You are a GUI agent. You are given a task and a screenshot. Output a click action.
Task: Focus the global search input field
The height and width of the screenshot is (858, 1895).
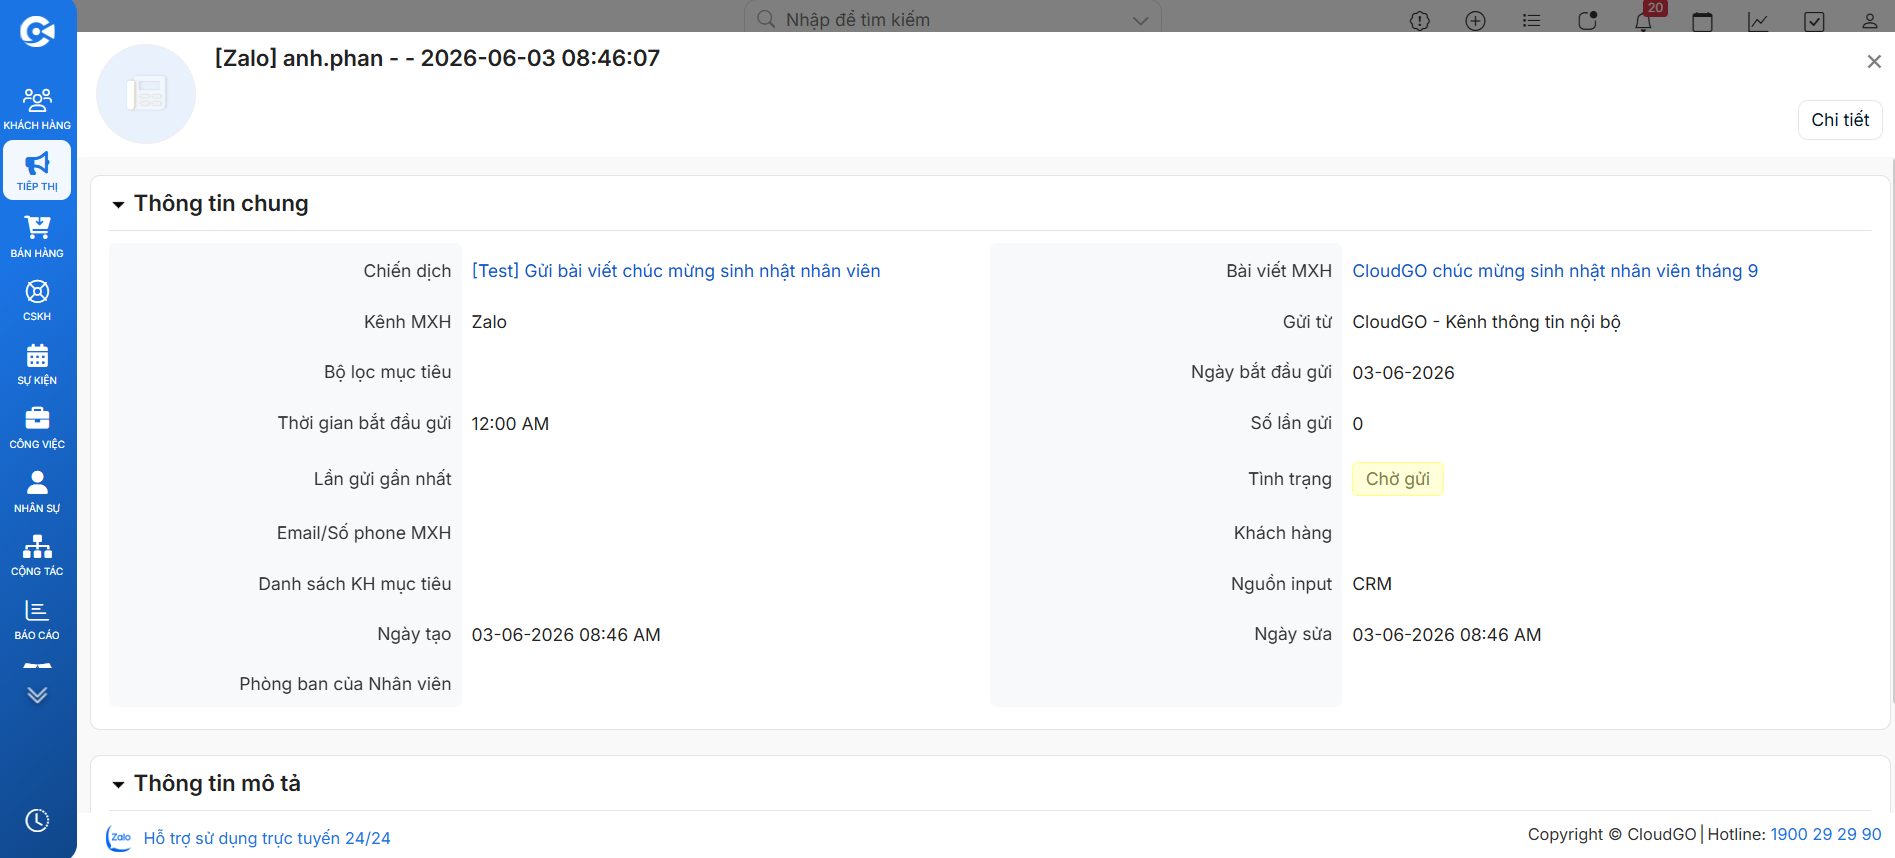pos(952,19)
